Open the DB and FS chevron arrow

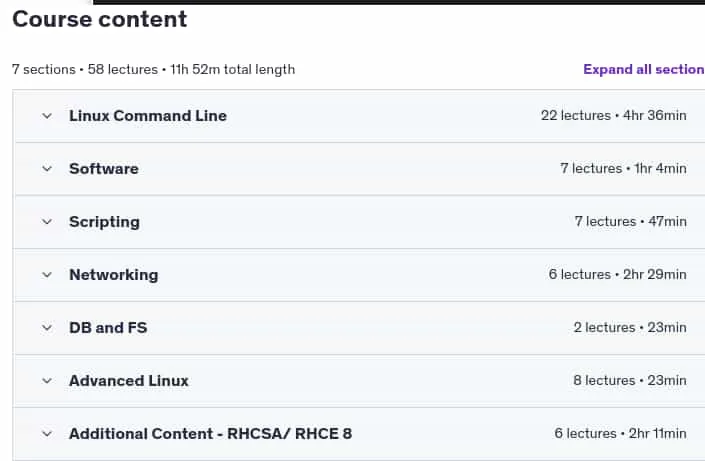(47, 328)
